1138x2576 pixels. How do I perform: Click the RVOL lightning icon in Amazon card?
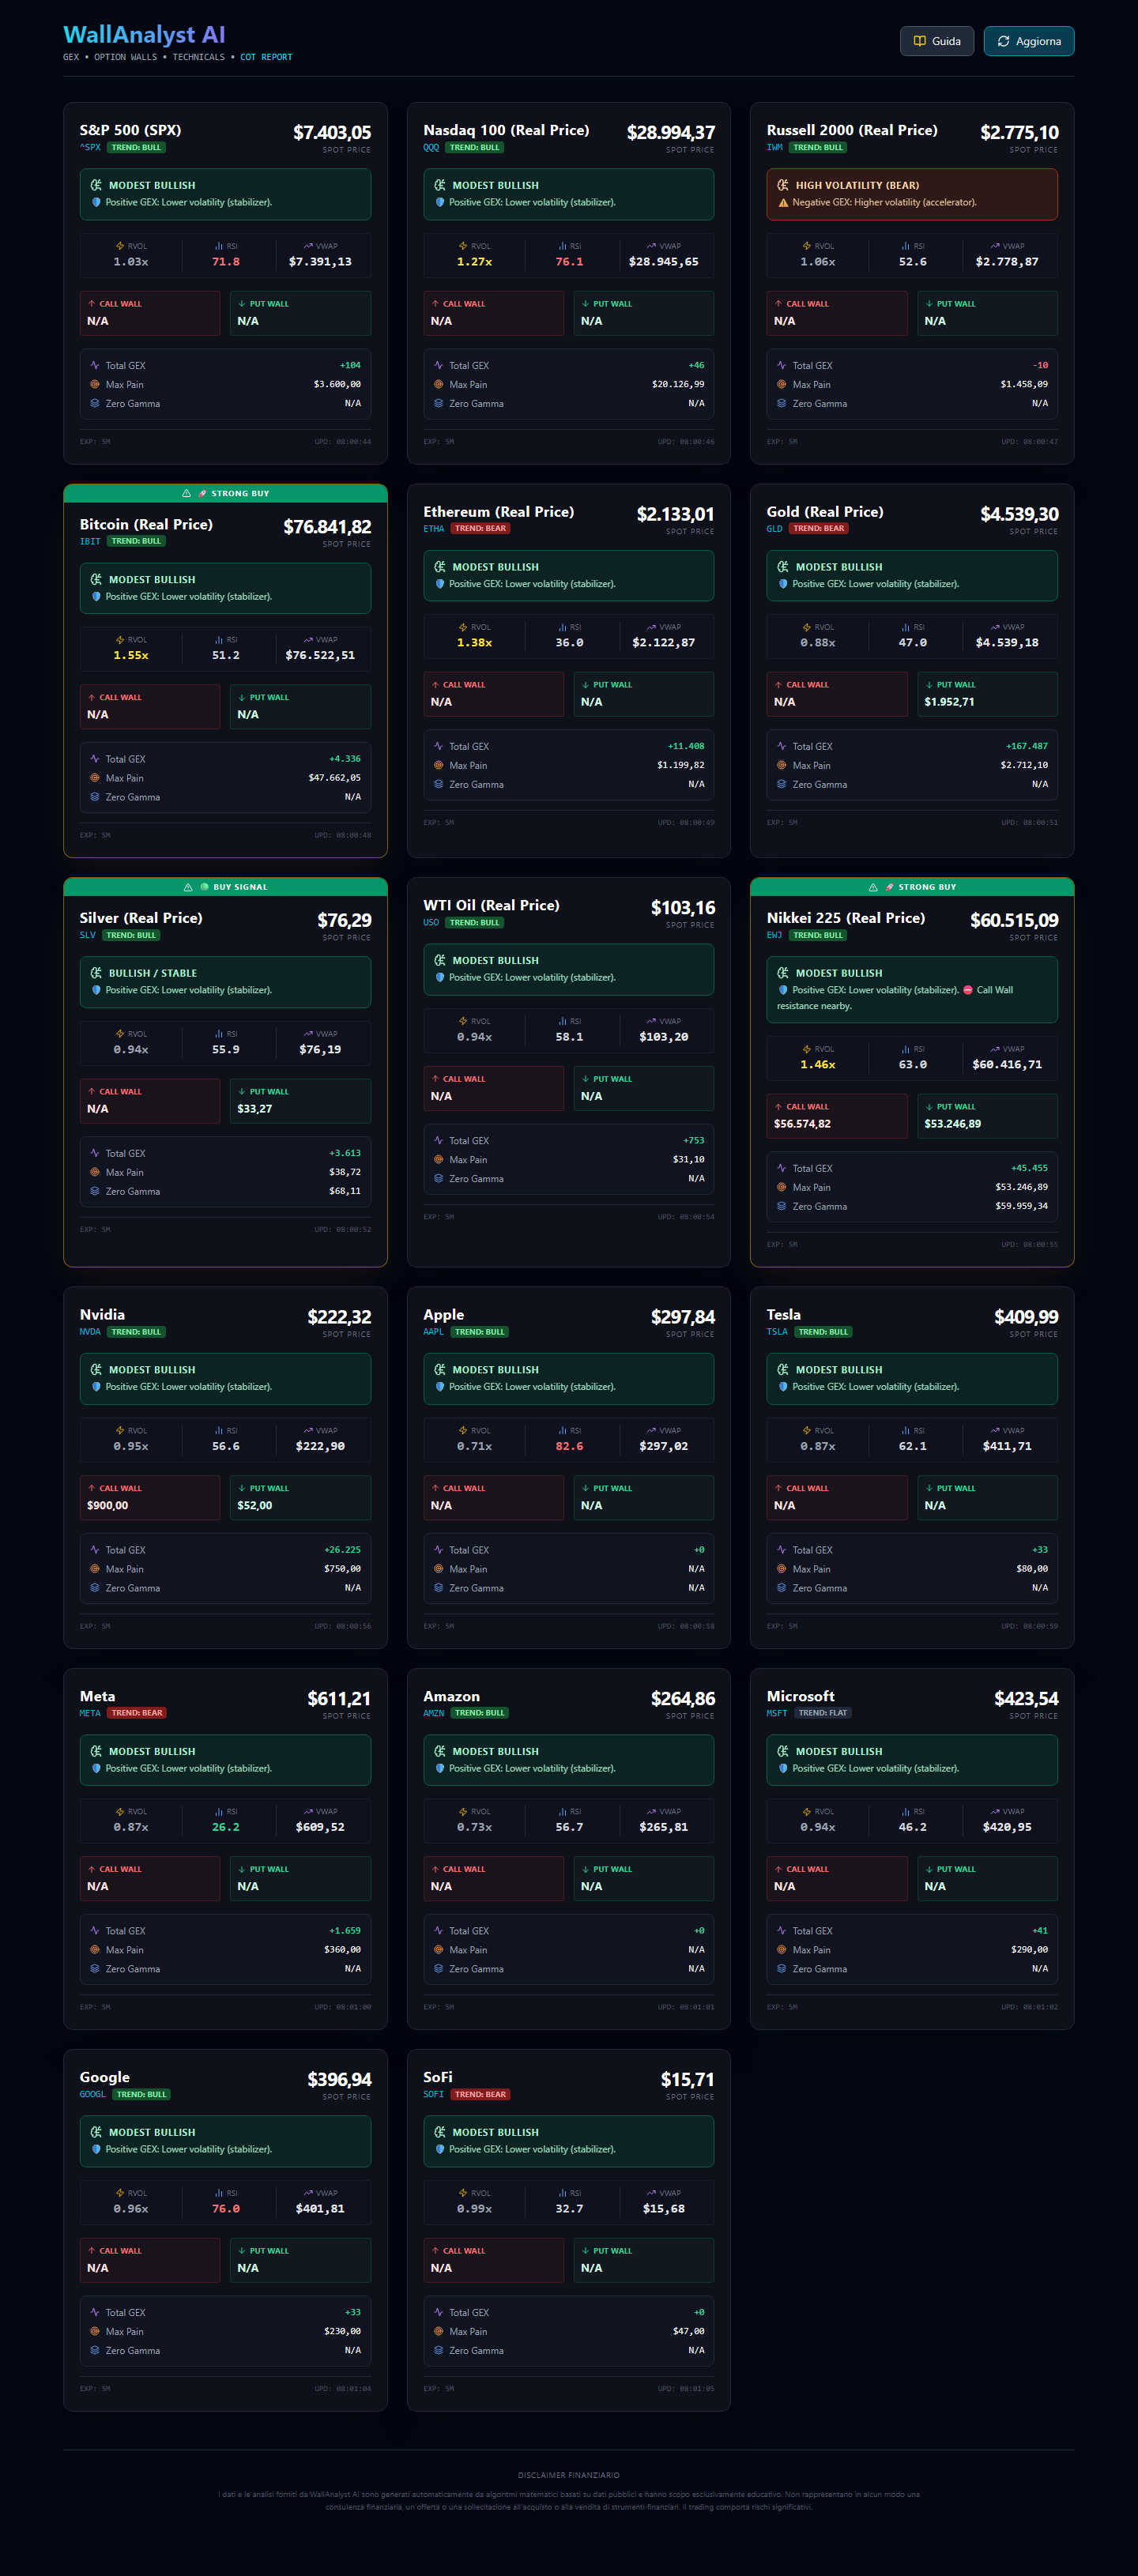[x=463, y=1812]
